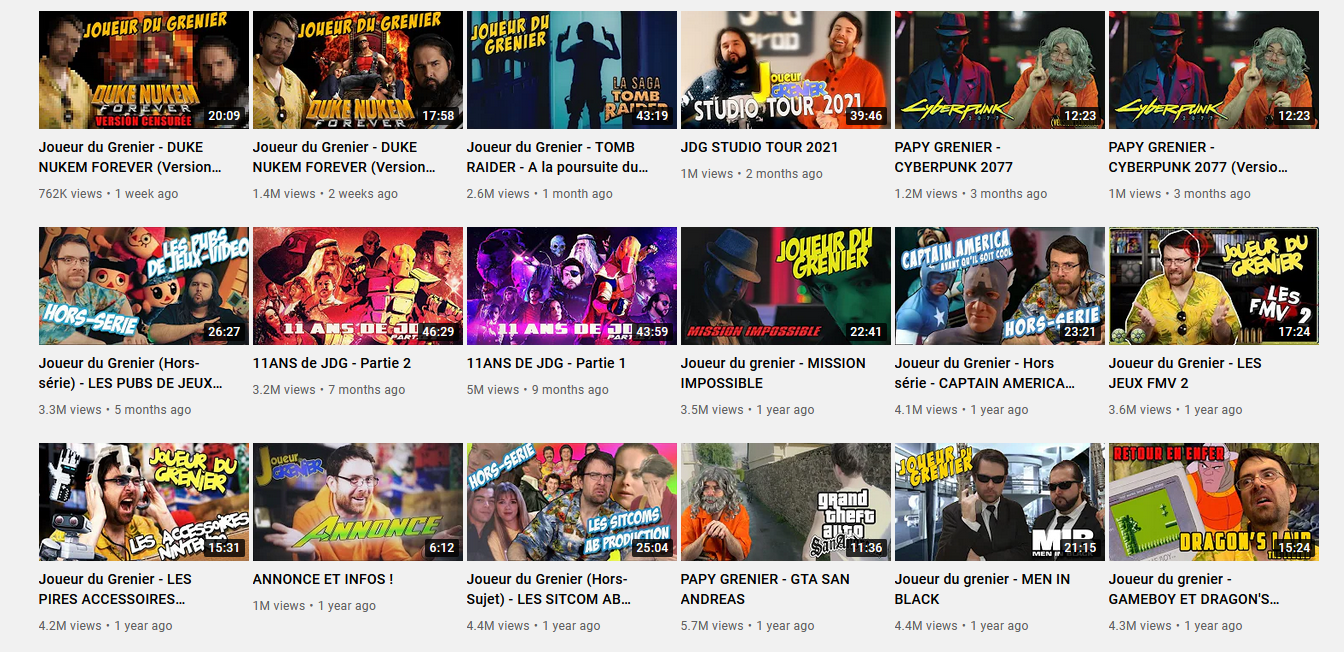The width and height of the screenshot is (1344, 652).
Task: Open the Les Accessoires Nintendo thumbnail
Action: (144, 502)
